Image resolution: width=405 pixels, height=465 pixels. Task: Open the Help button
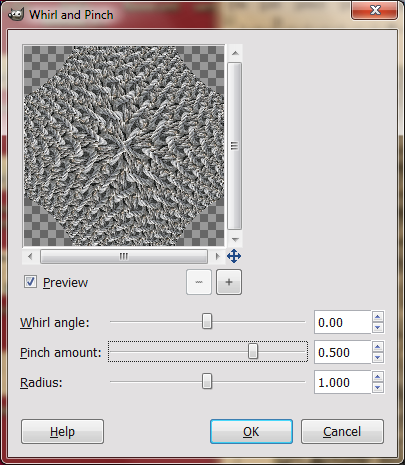point(62,432)
